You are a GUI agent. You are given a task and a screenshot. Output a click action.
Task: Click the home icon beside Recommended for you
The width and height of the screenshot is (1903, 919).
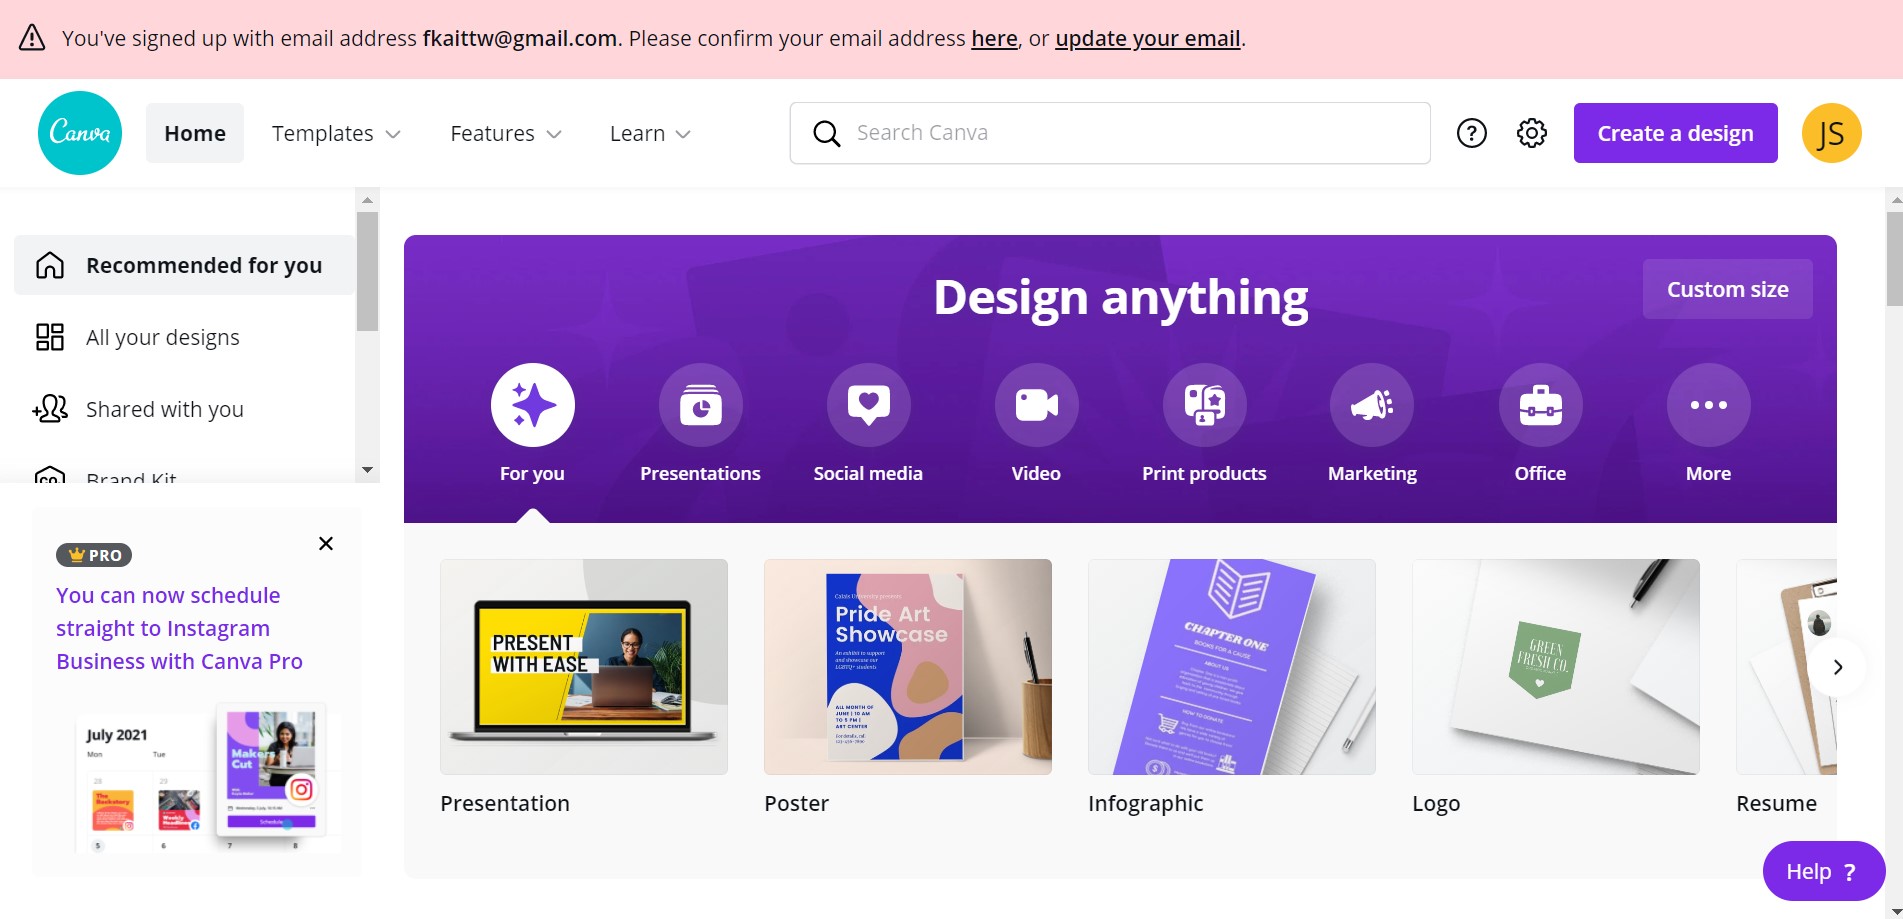tap(50, 265)
